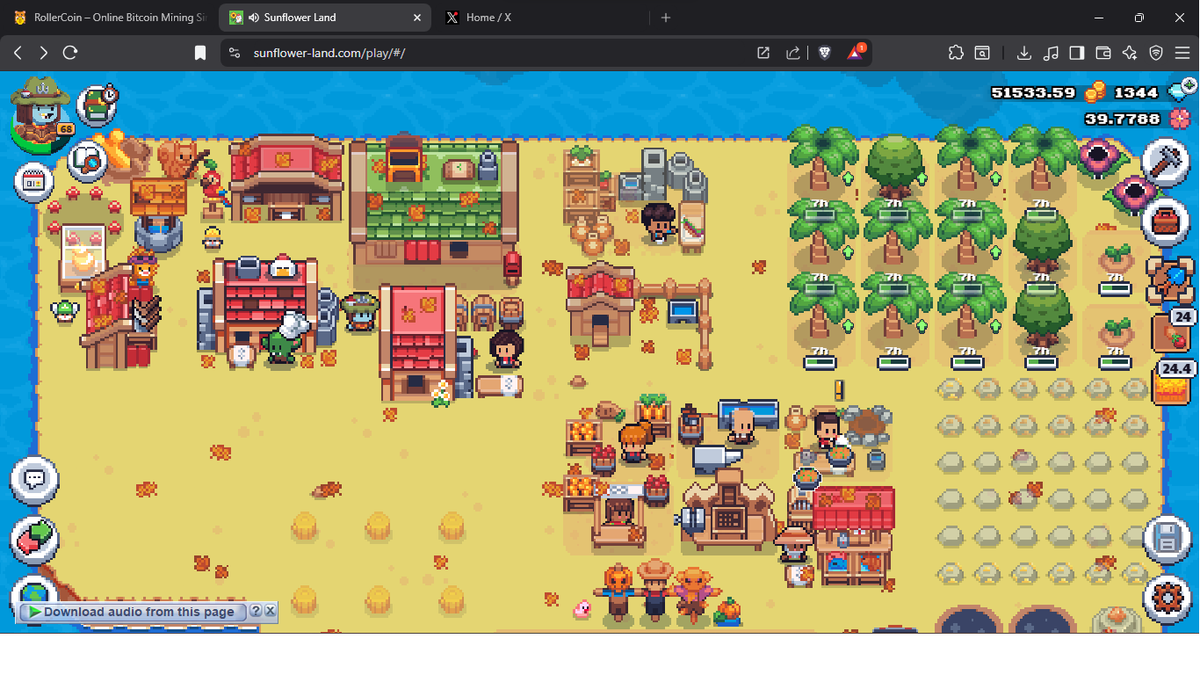Open the browser hamburger menu

tap(1182, 53)
